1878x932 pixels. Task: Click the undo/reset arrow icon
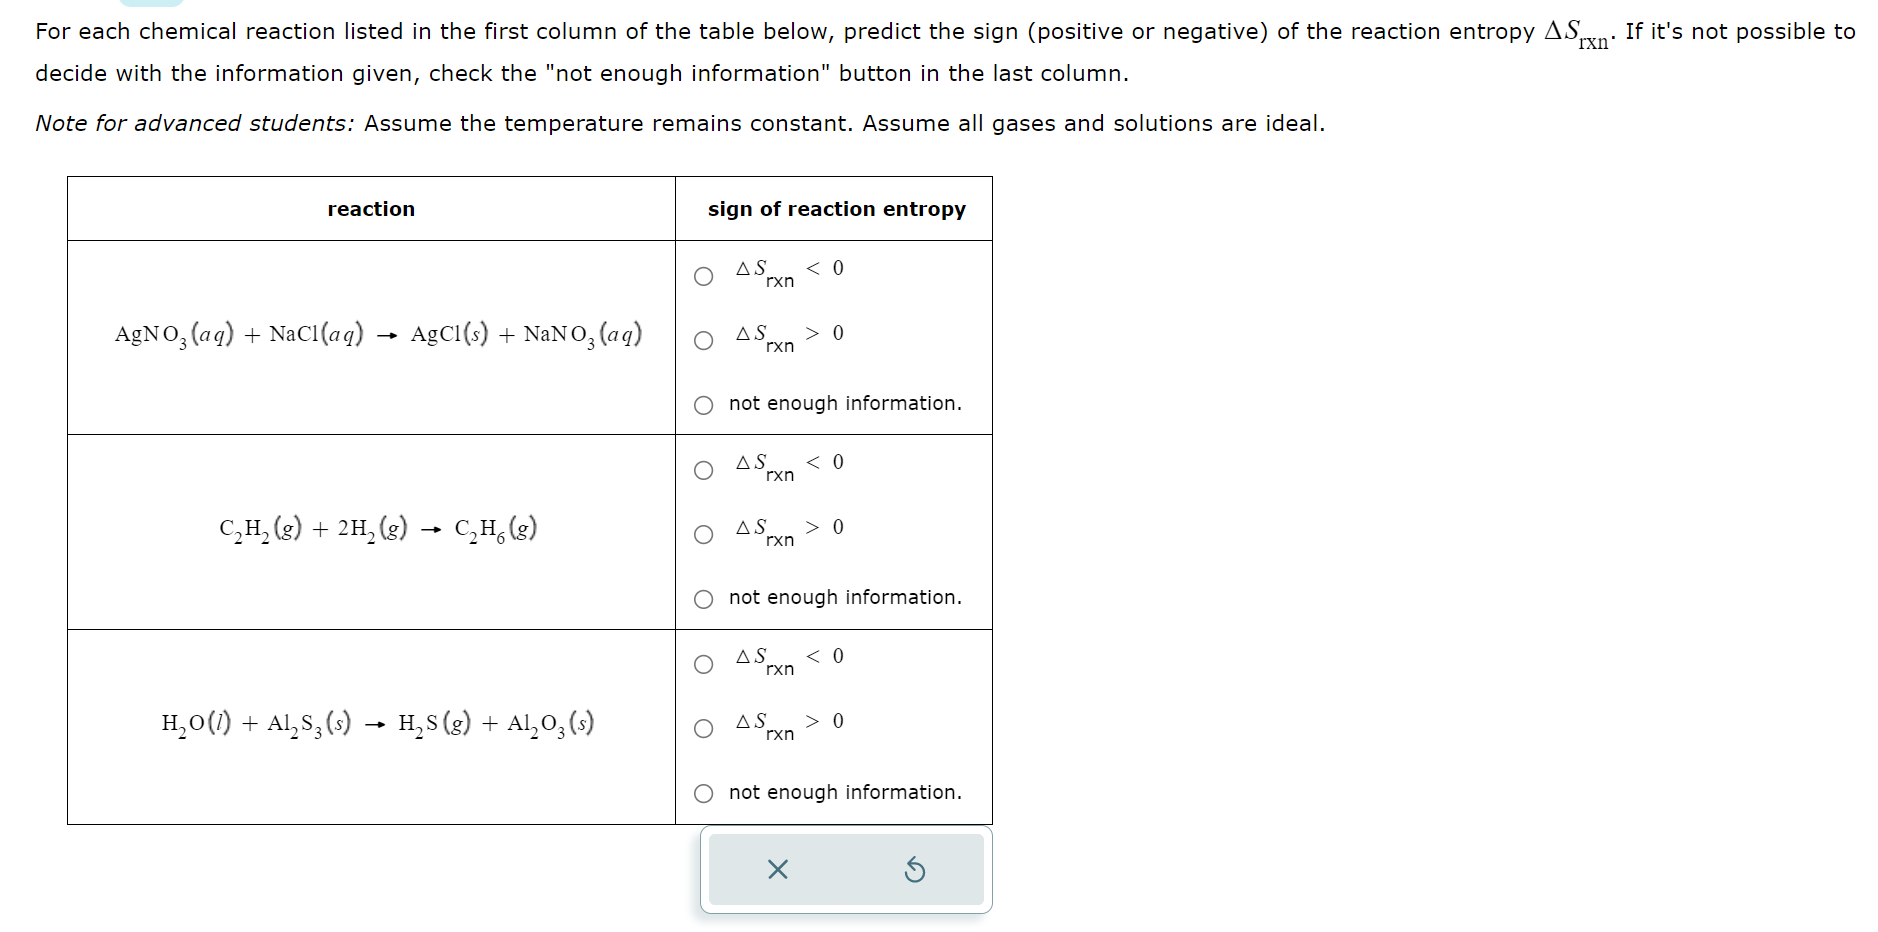click(915, 870)
